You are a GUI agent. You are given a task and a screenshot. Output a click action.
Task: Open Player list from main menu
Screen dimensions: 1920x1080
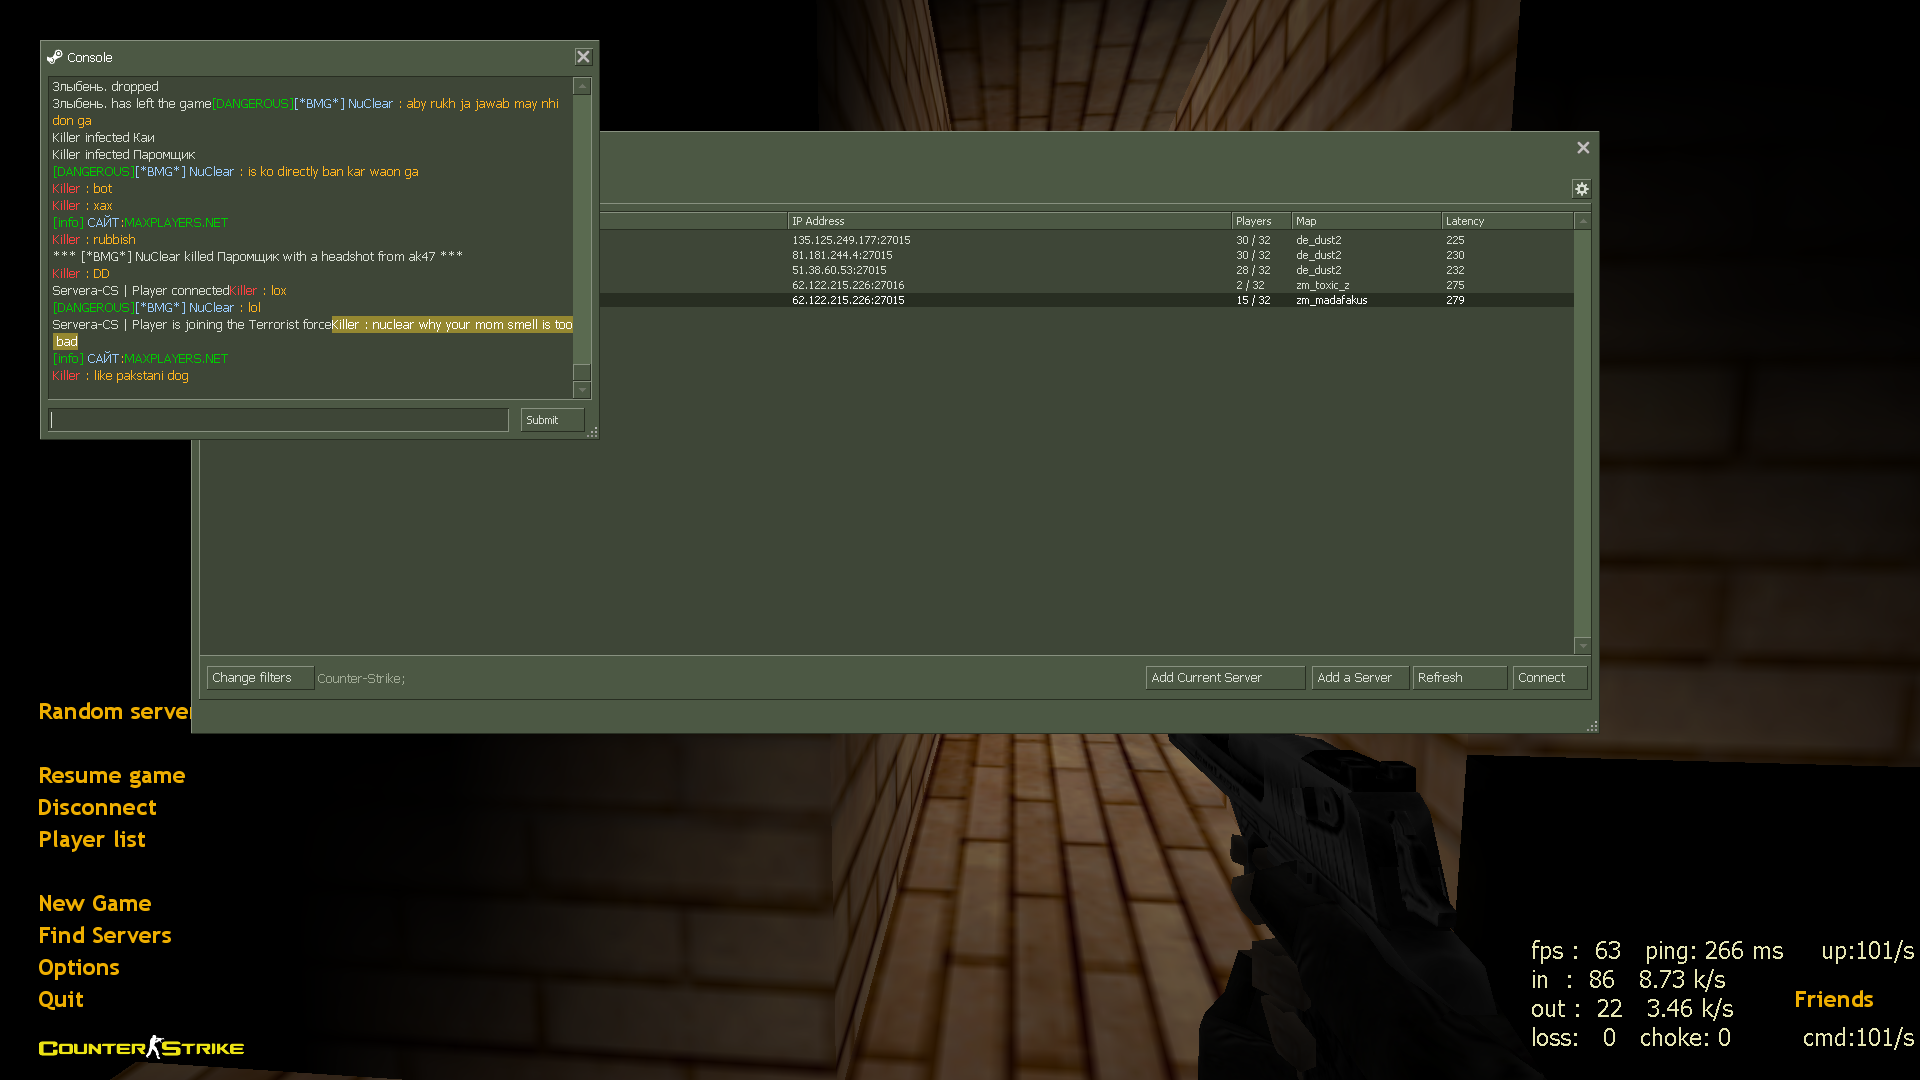pos(92,840)
